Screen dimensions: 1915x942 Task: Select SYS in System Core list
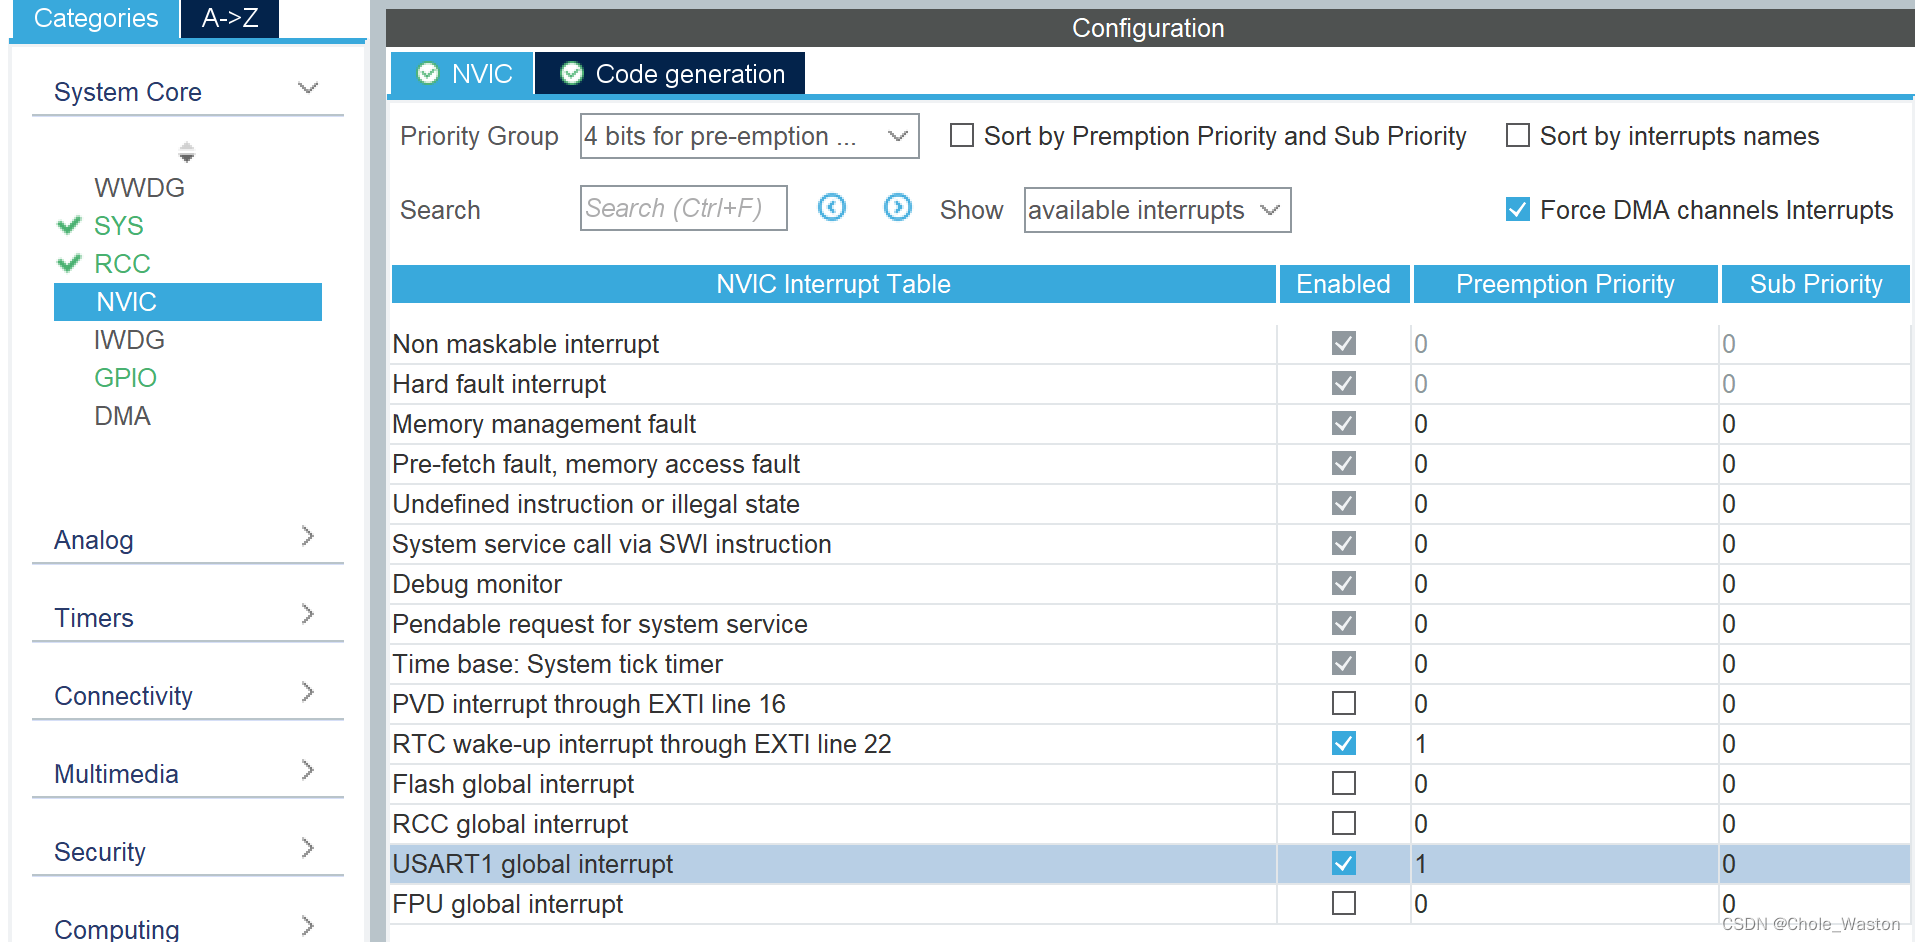[x=118, y=225]
